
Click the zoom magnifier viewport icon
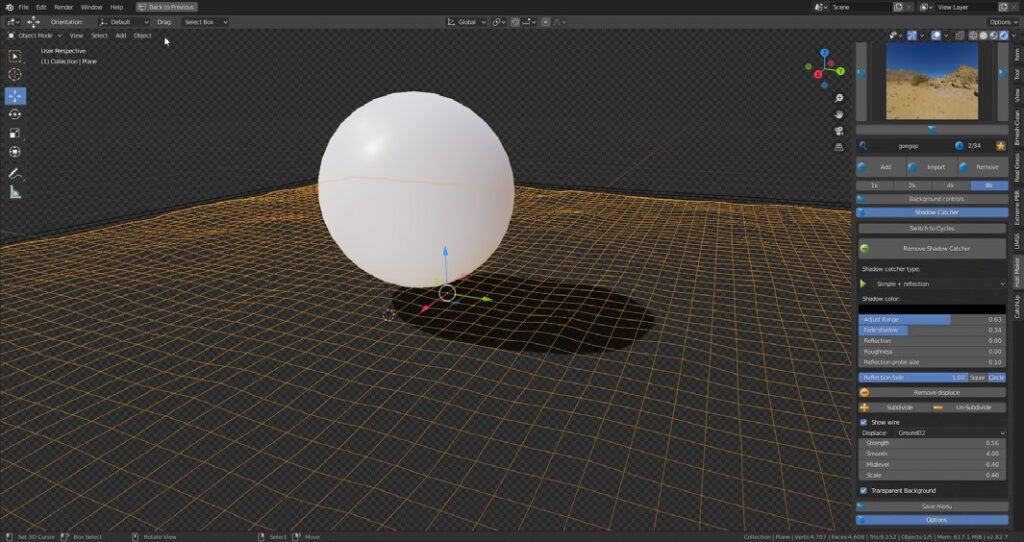[x=839, y=99]
